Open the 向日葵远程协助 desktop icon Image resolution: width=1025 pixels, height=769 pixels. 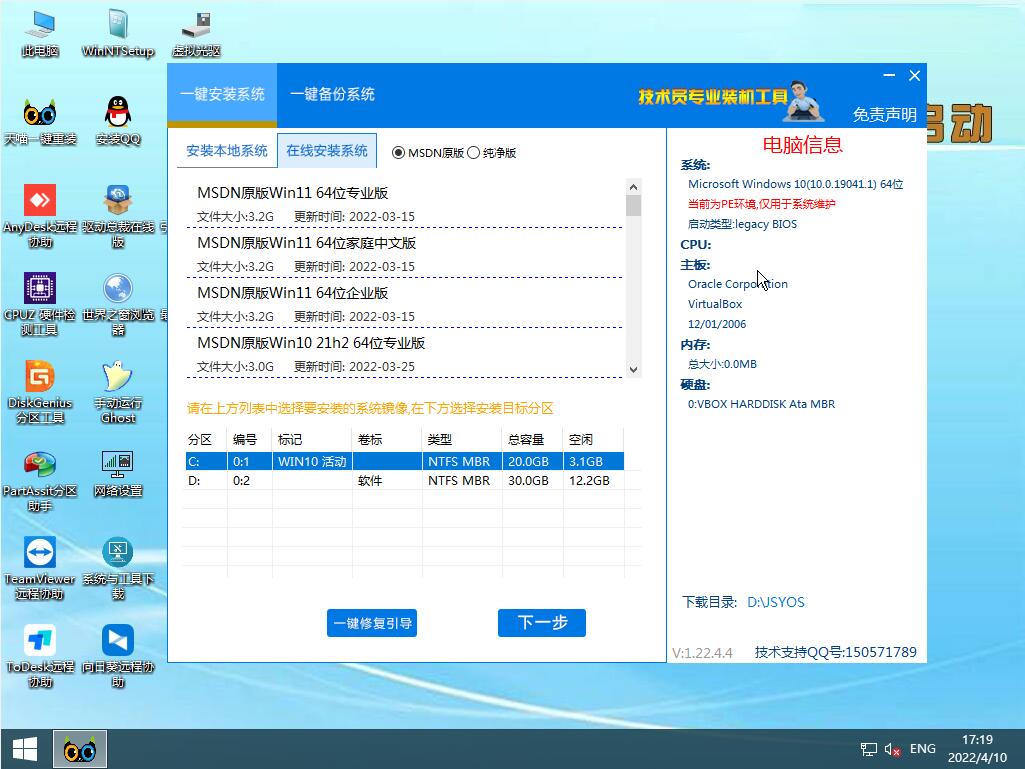(118, 657)
